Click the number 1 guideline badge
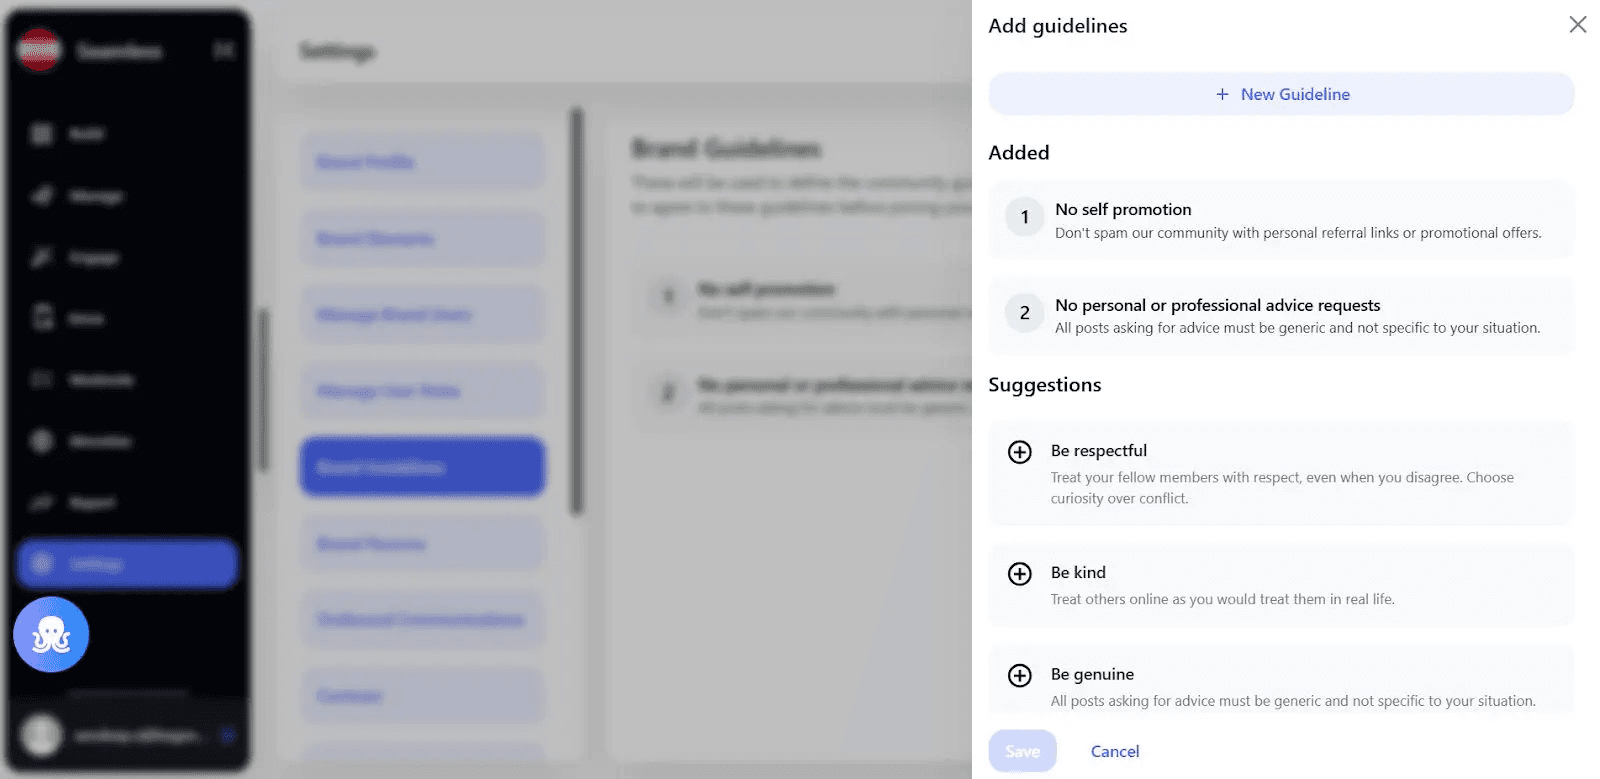 click(1024, 217)
